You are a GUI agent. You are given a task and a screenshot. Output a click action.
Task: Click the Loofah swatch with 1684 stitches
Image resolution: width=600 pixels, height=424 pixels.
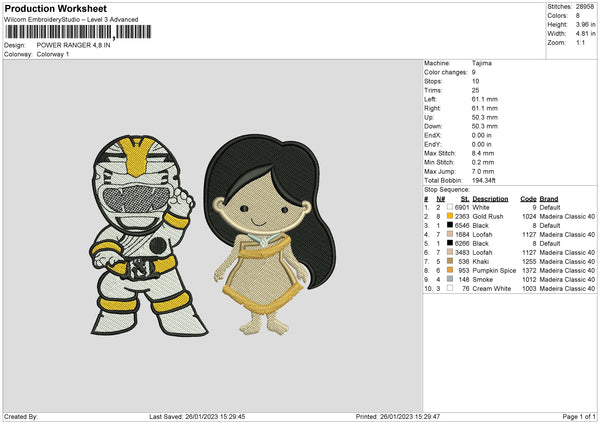click(450, 234)
